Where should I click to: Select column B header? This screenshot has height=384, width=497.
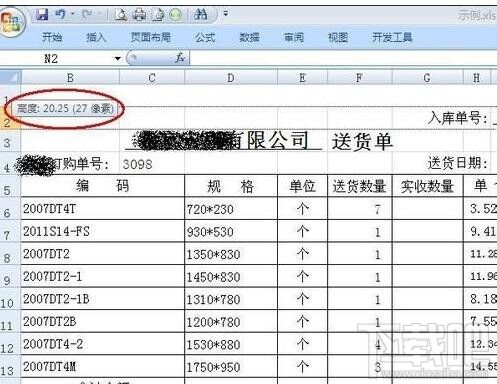click(x=70, y=78)
